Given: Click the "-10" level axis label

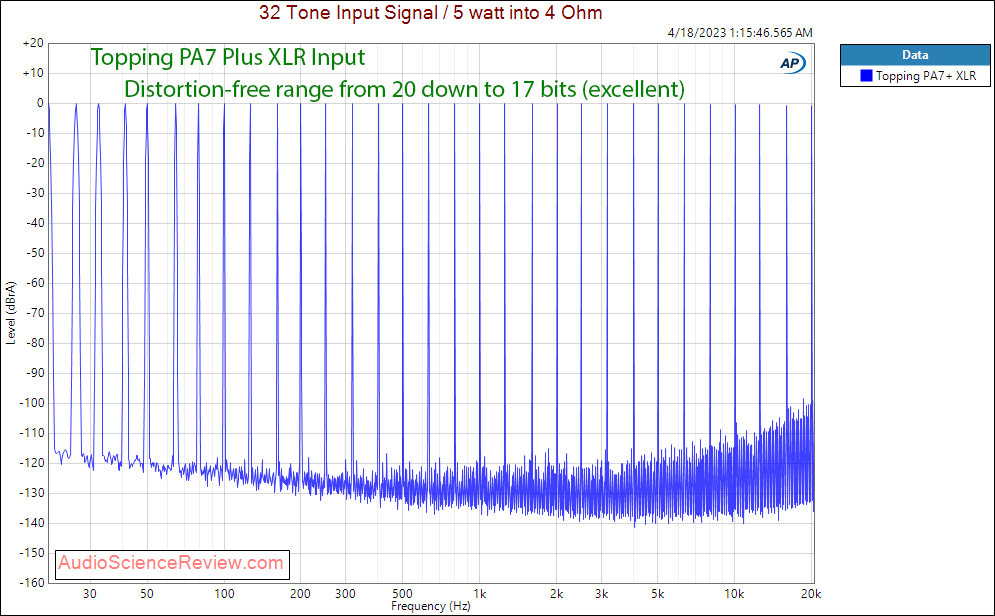Looking at the screenshot, I should (34, 133).
